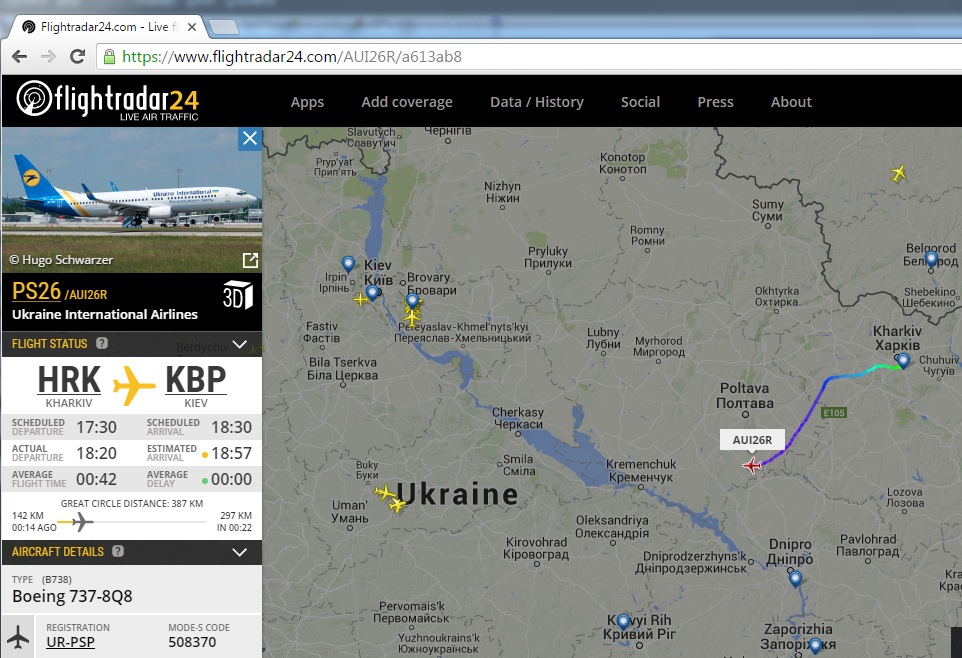
Task: Go back with browser back arrow
Action: coord(20,56)
